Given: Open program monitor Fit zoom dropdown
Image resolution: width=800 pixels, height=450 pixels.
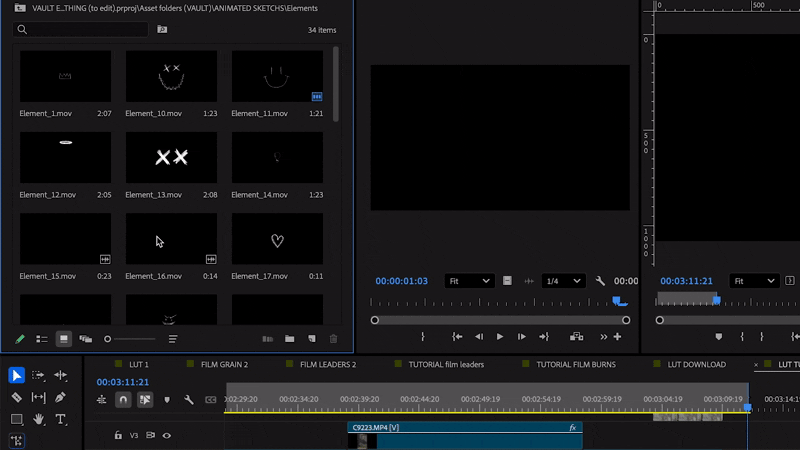Looking at the screenshot, I should 754,281.
